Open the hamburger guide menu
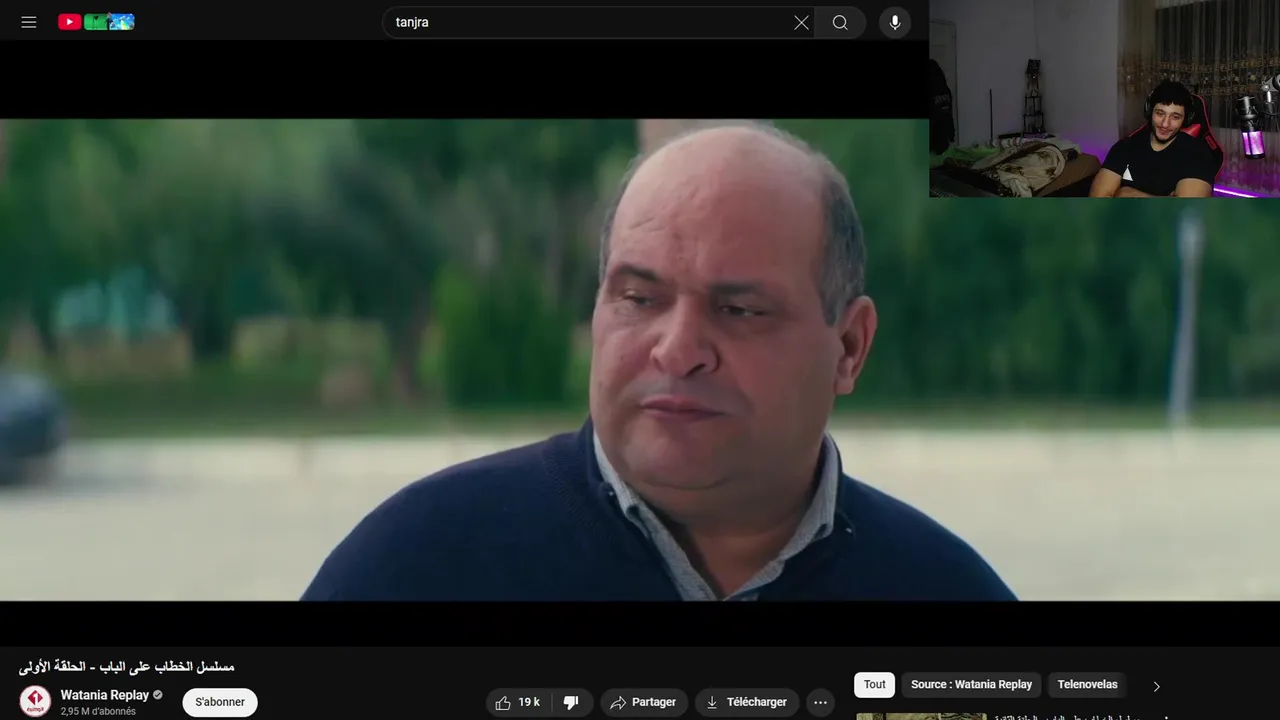This screenshot has width=1280, height=720. [29, 22]
